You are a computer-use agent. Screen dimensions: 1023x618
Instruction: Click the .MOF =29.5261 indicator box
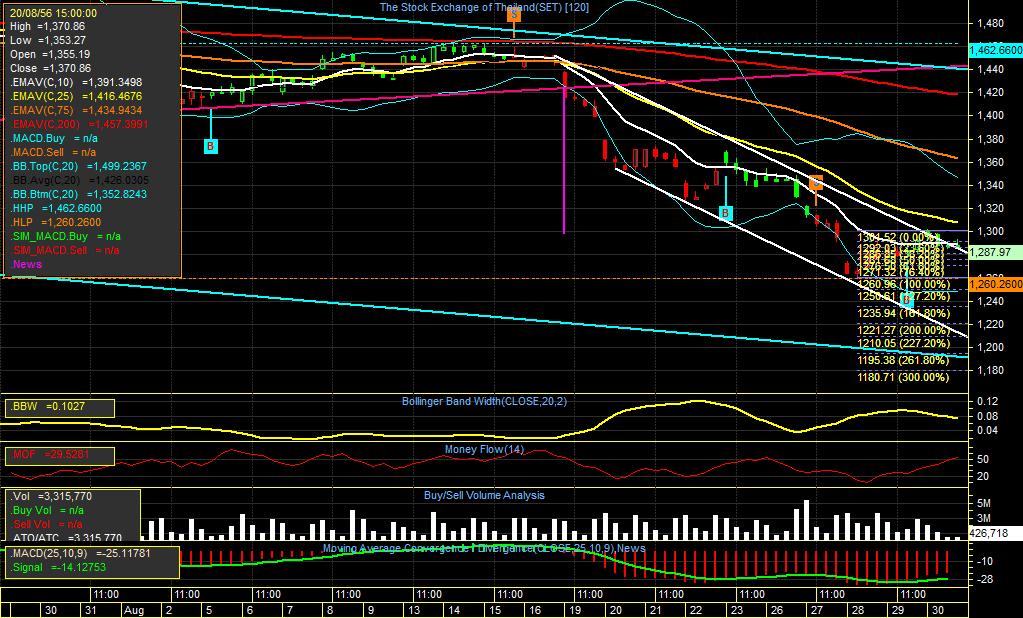coord(60,456)
